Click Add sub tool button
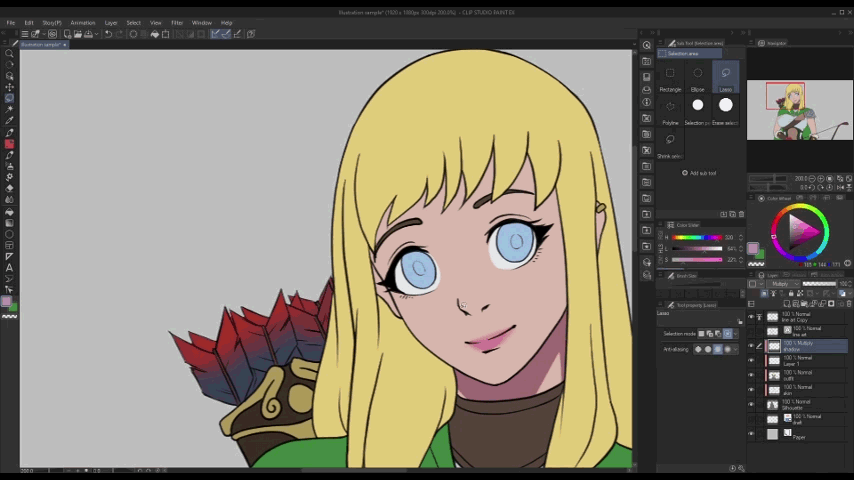 point(699,173)
